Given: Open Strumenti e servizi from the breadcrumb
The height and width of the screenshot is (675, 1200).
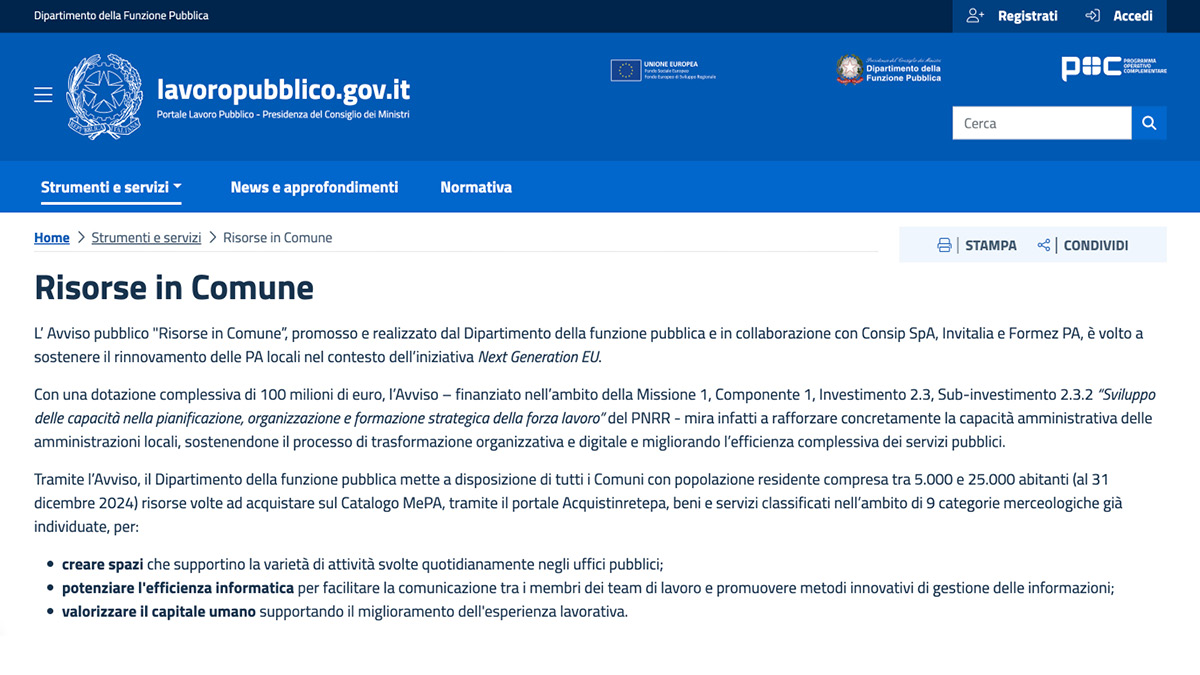Looking at the screenshot, I should (146, 237).
